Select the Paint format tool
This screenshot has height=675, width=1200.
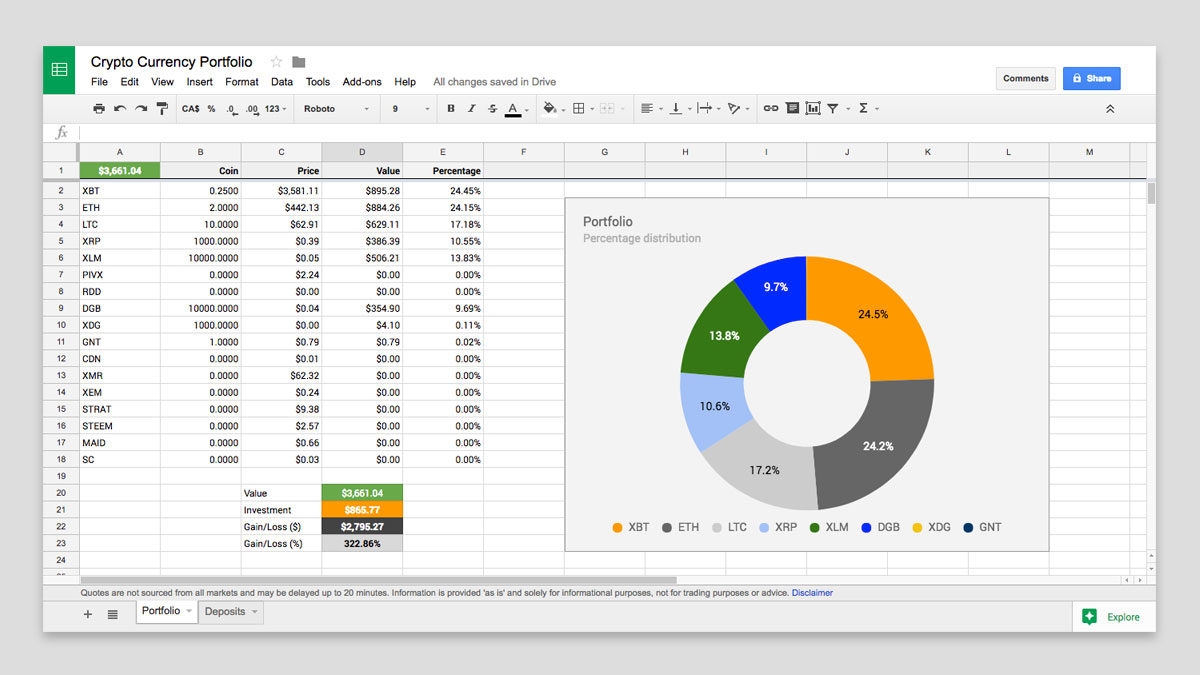pos(160,108)
